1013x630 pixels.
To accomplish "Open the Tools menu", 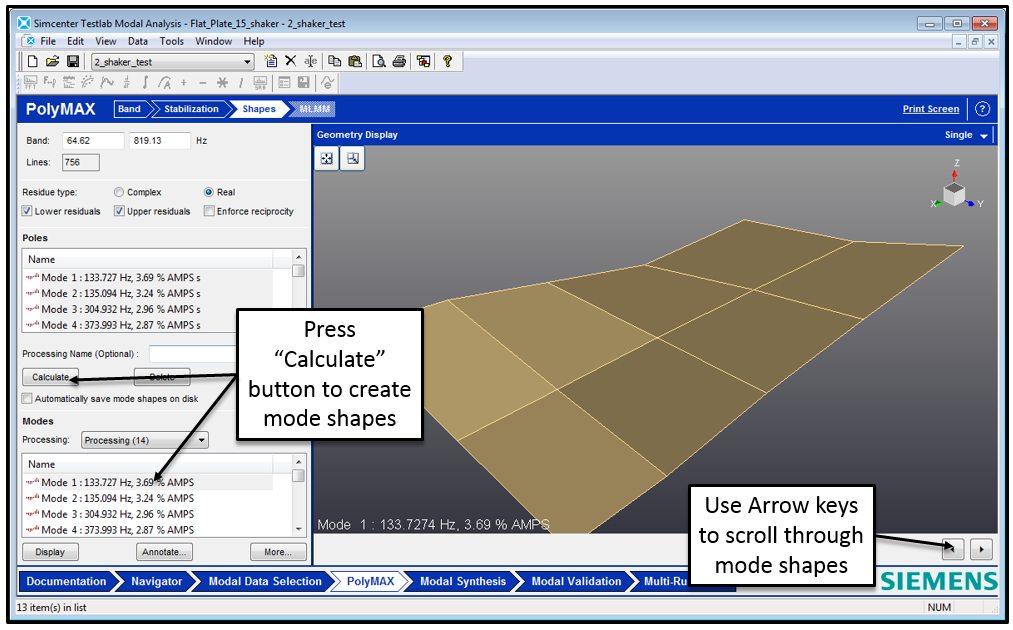I will pos(172,41).
